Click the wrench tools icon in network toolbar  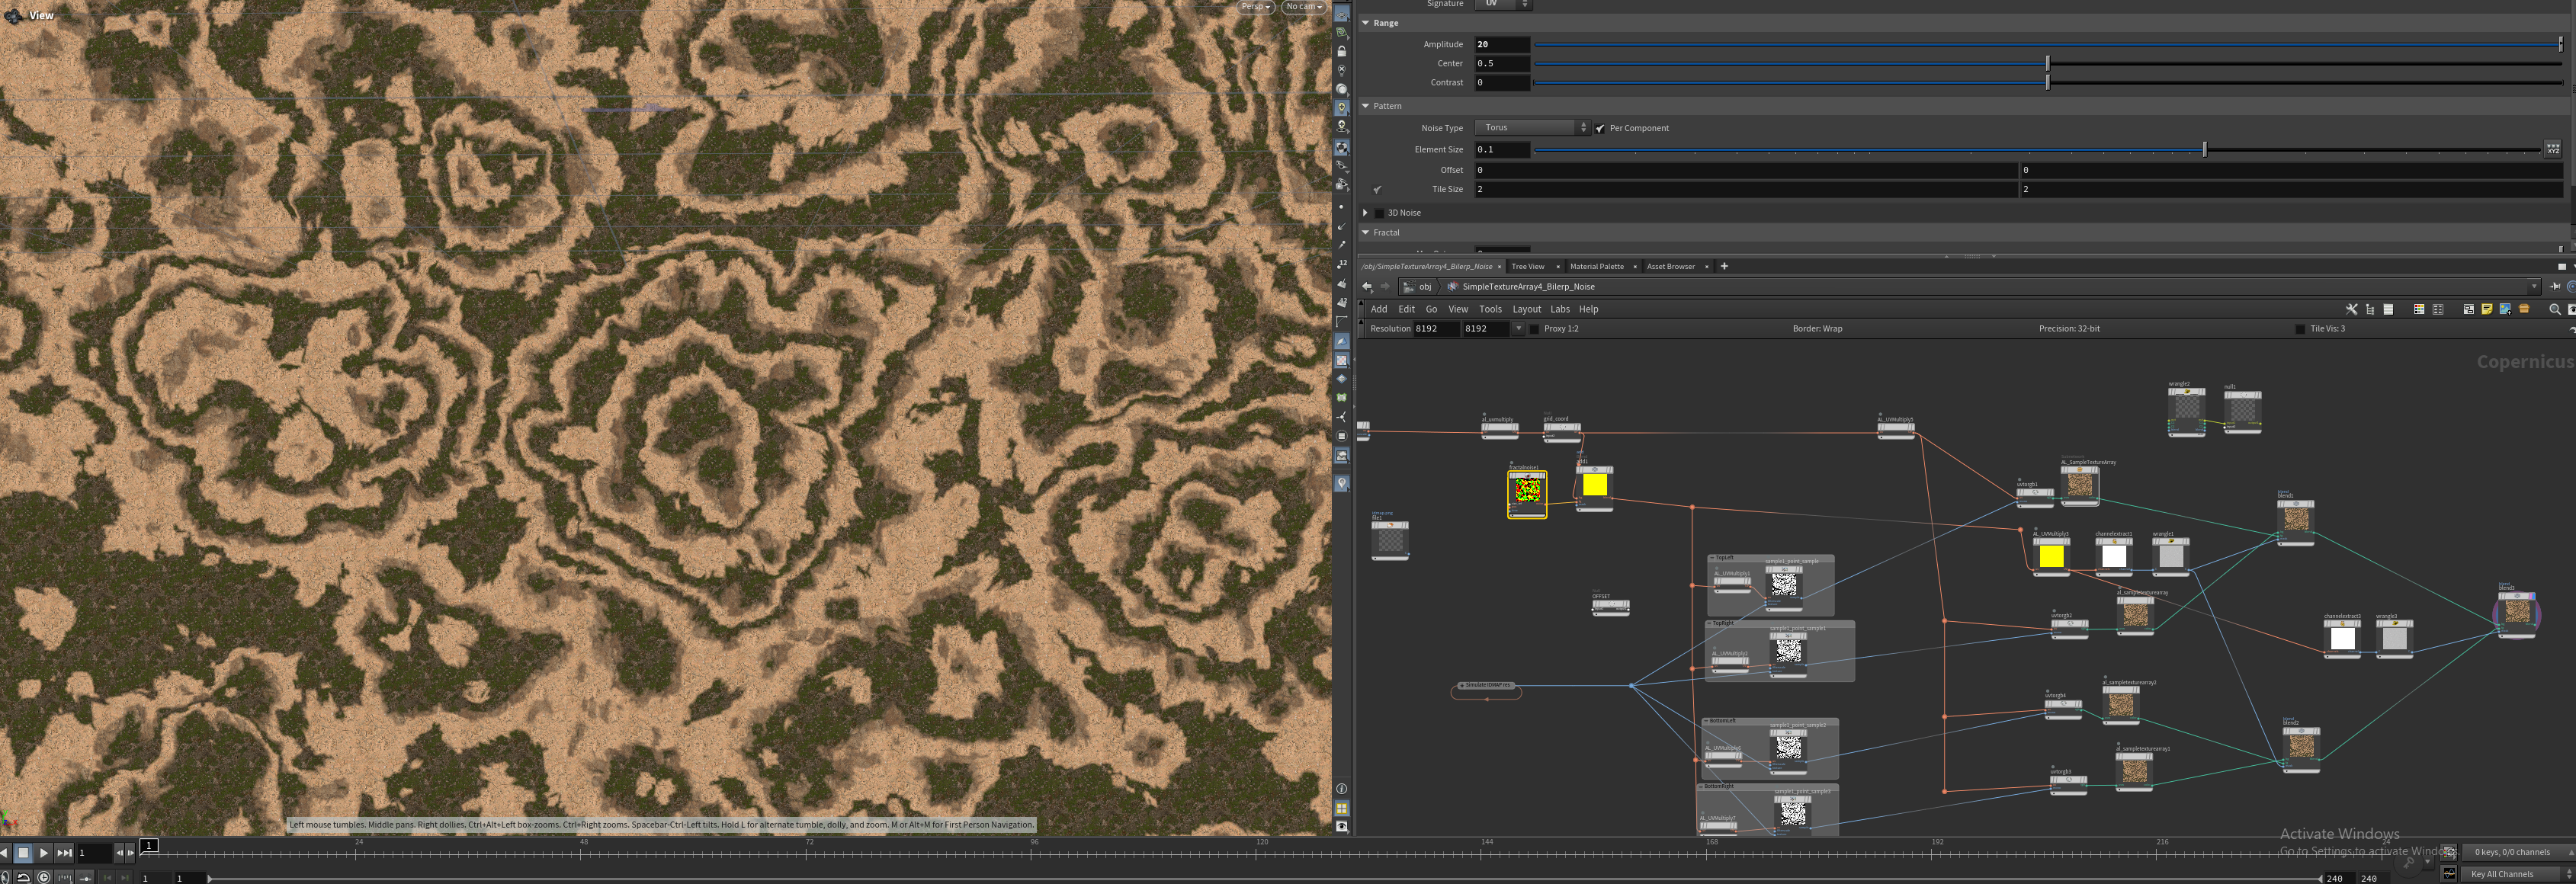(2352, 309)
